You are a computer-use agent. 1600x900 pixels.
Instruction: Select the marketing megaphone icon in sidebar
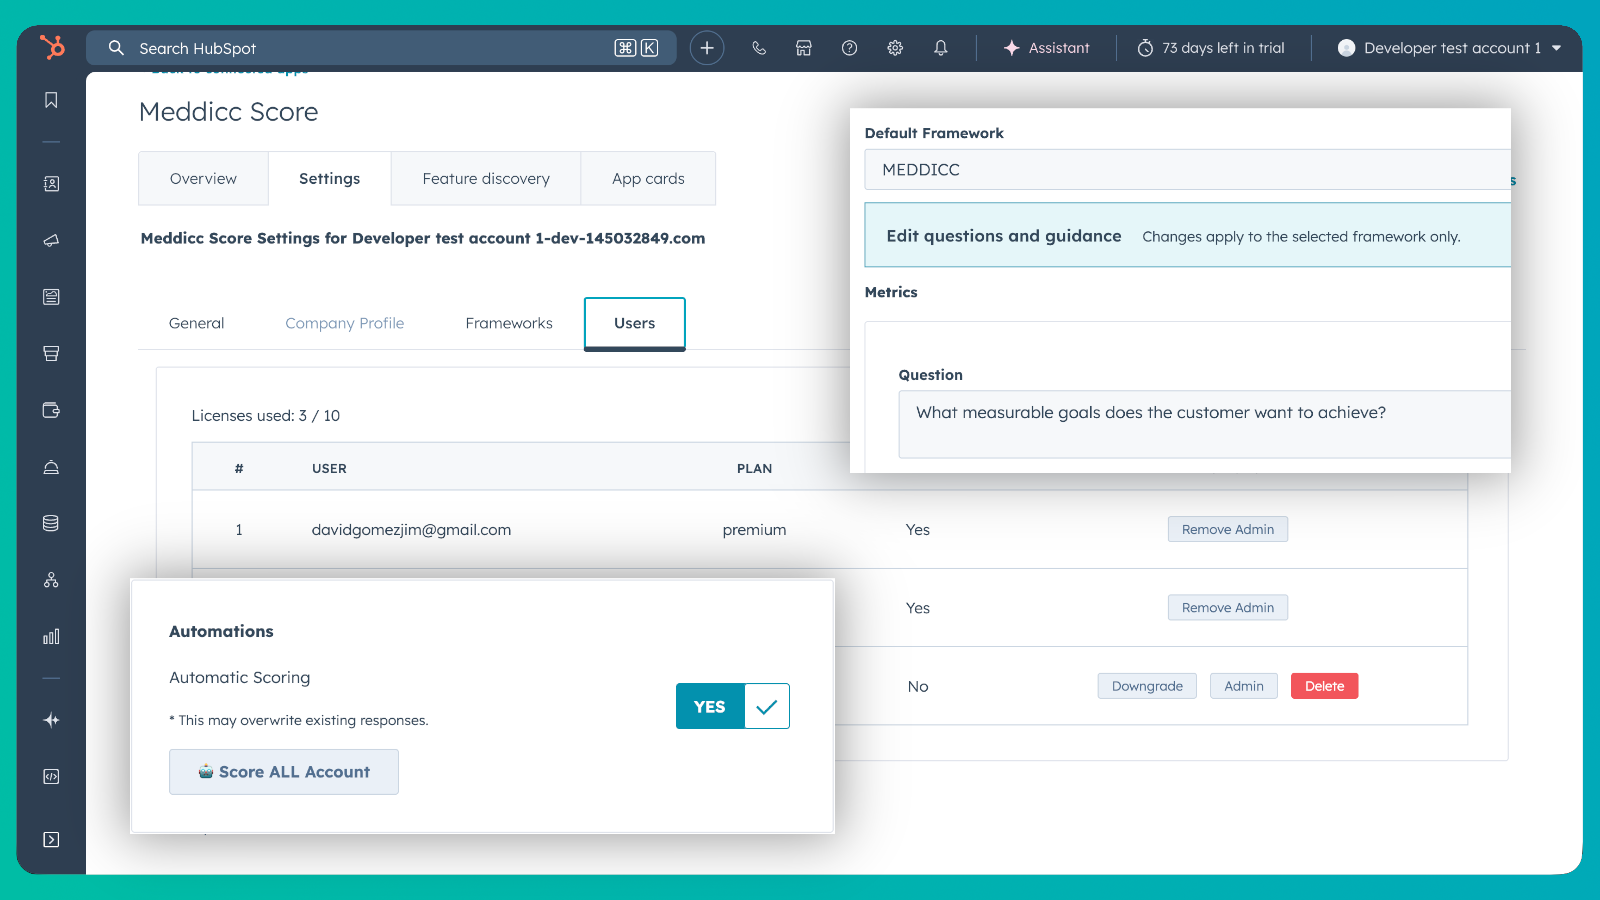tap(51, 240)
